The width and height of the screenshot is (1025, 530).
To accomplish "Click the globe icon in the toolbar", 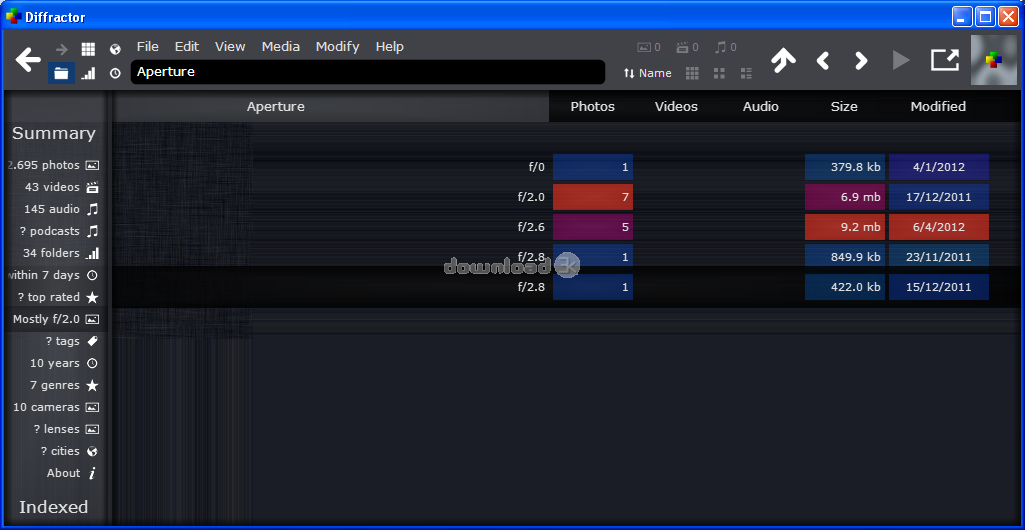I will point(115,49).
